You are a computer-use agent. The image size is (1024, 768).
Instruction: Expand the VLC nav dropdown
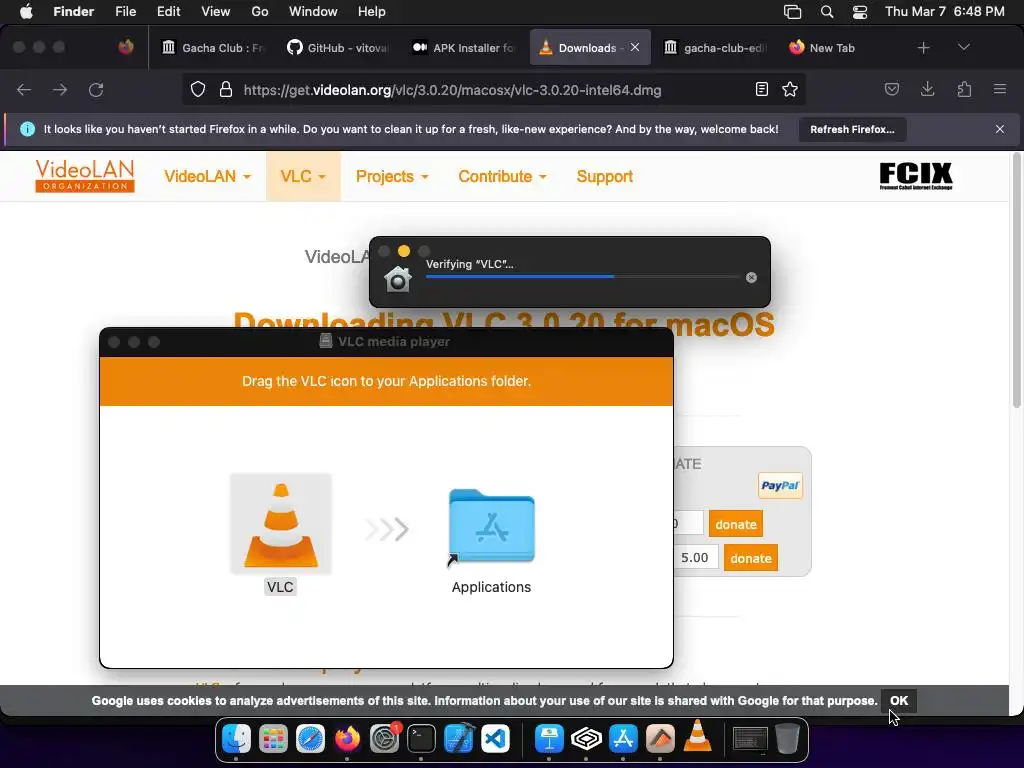coord(303,176)
